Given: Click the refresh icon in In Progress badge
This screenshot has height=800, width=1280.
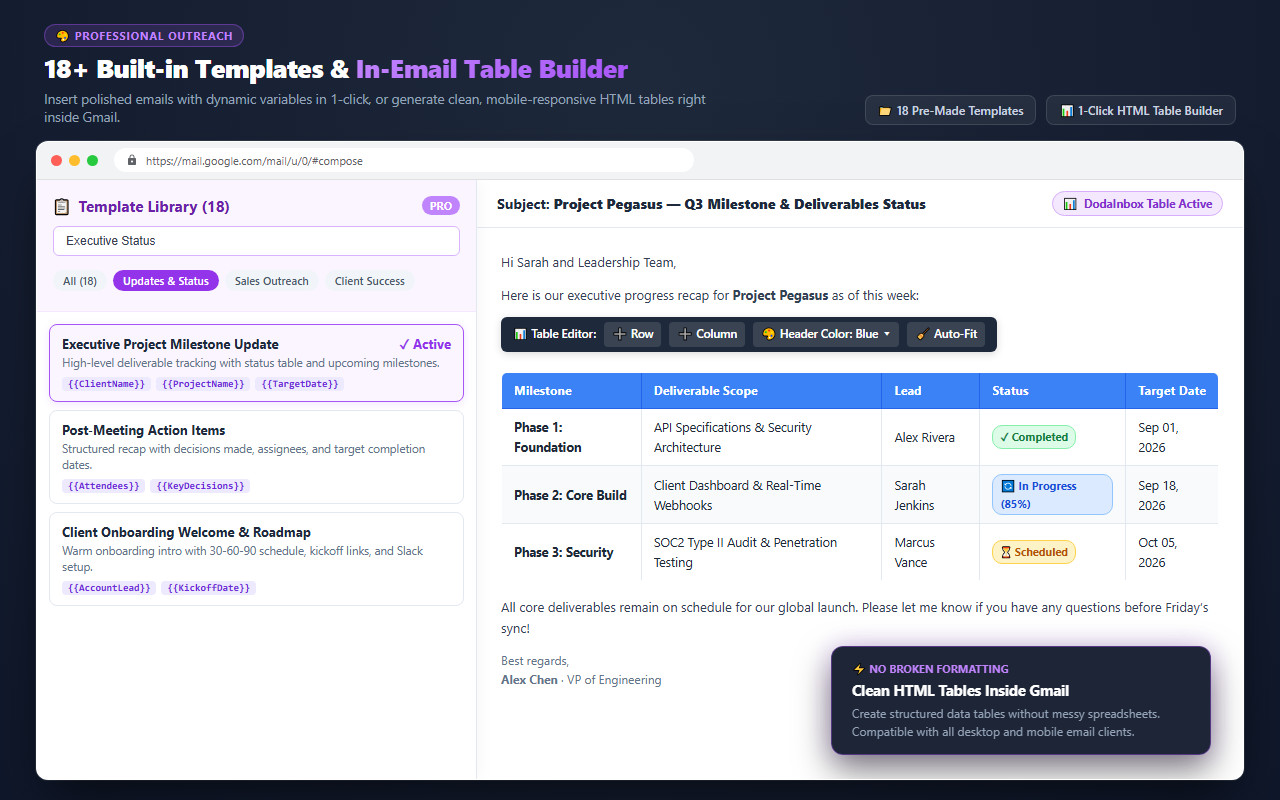Looking at the screenshot, I should 1008,486.
